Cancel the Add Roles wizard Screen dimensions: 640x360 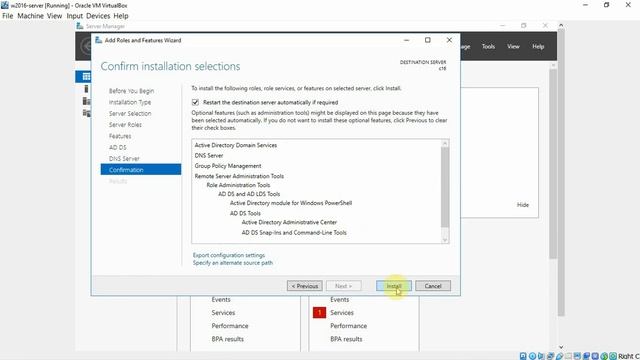(433, 286)
